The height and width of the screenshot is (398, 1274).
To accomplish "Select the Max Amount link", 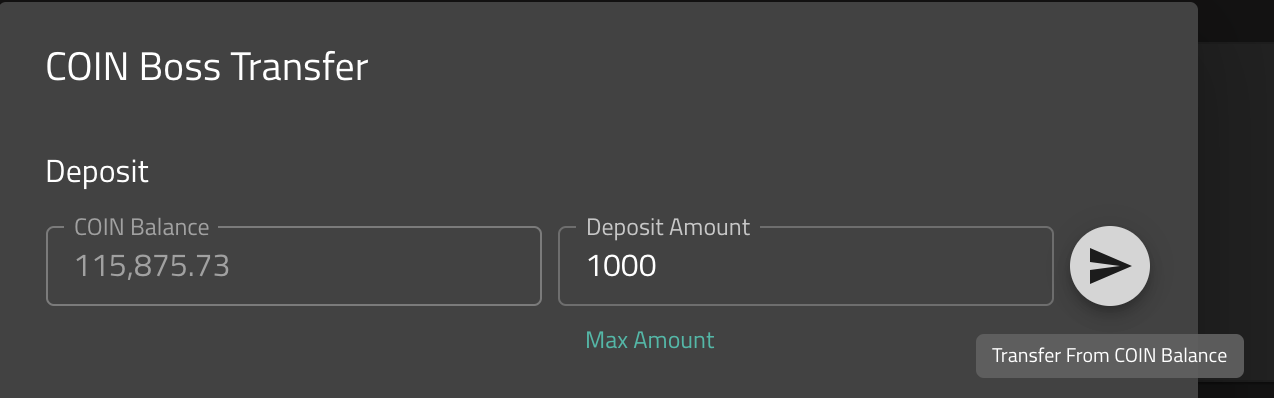I will [650, 340].
